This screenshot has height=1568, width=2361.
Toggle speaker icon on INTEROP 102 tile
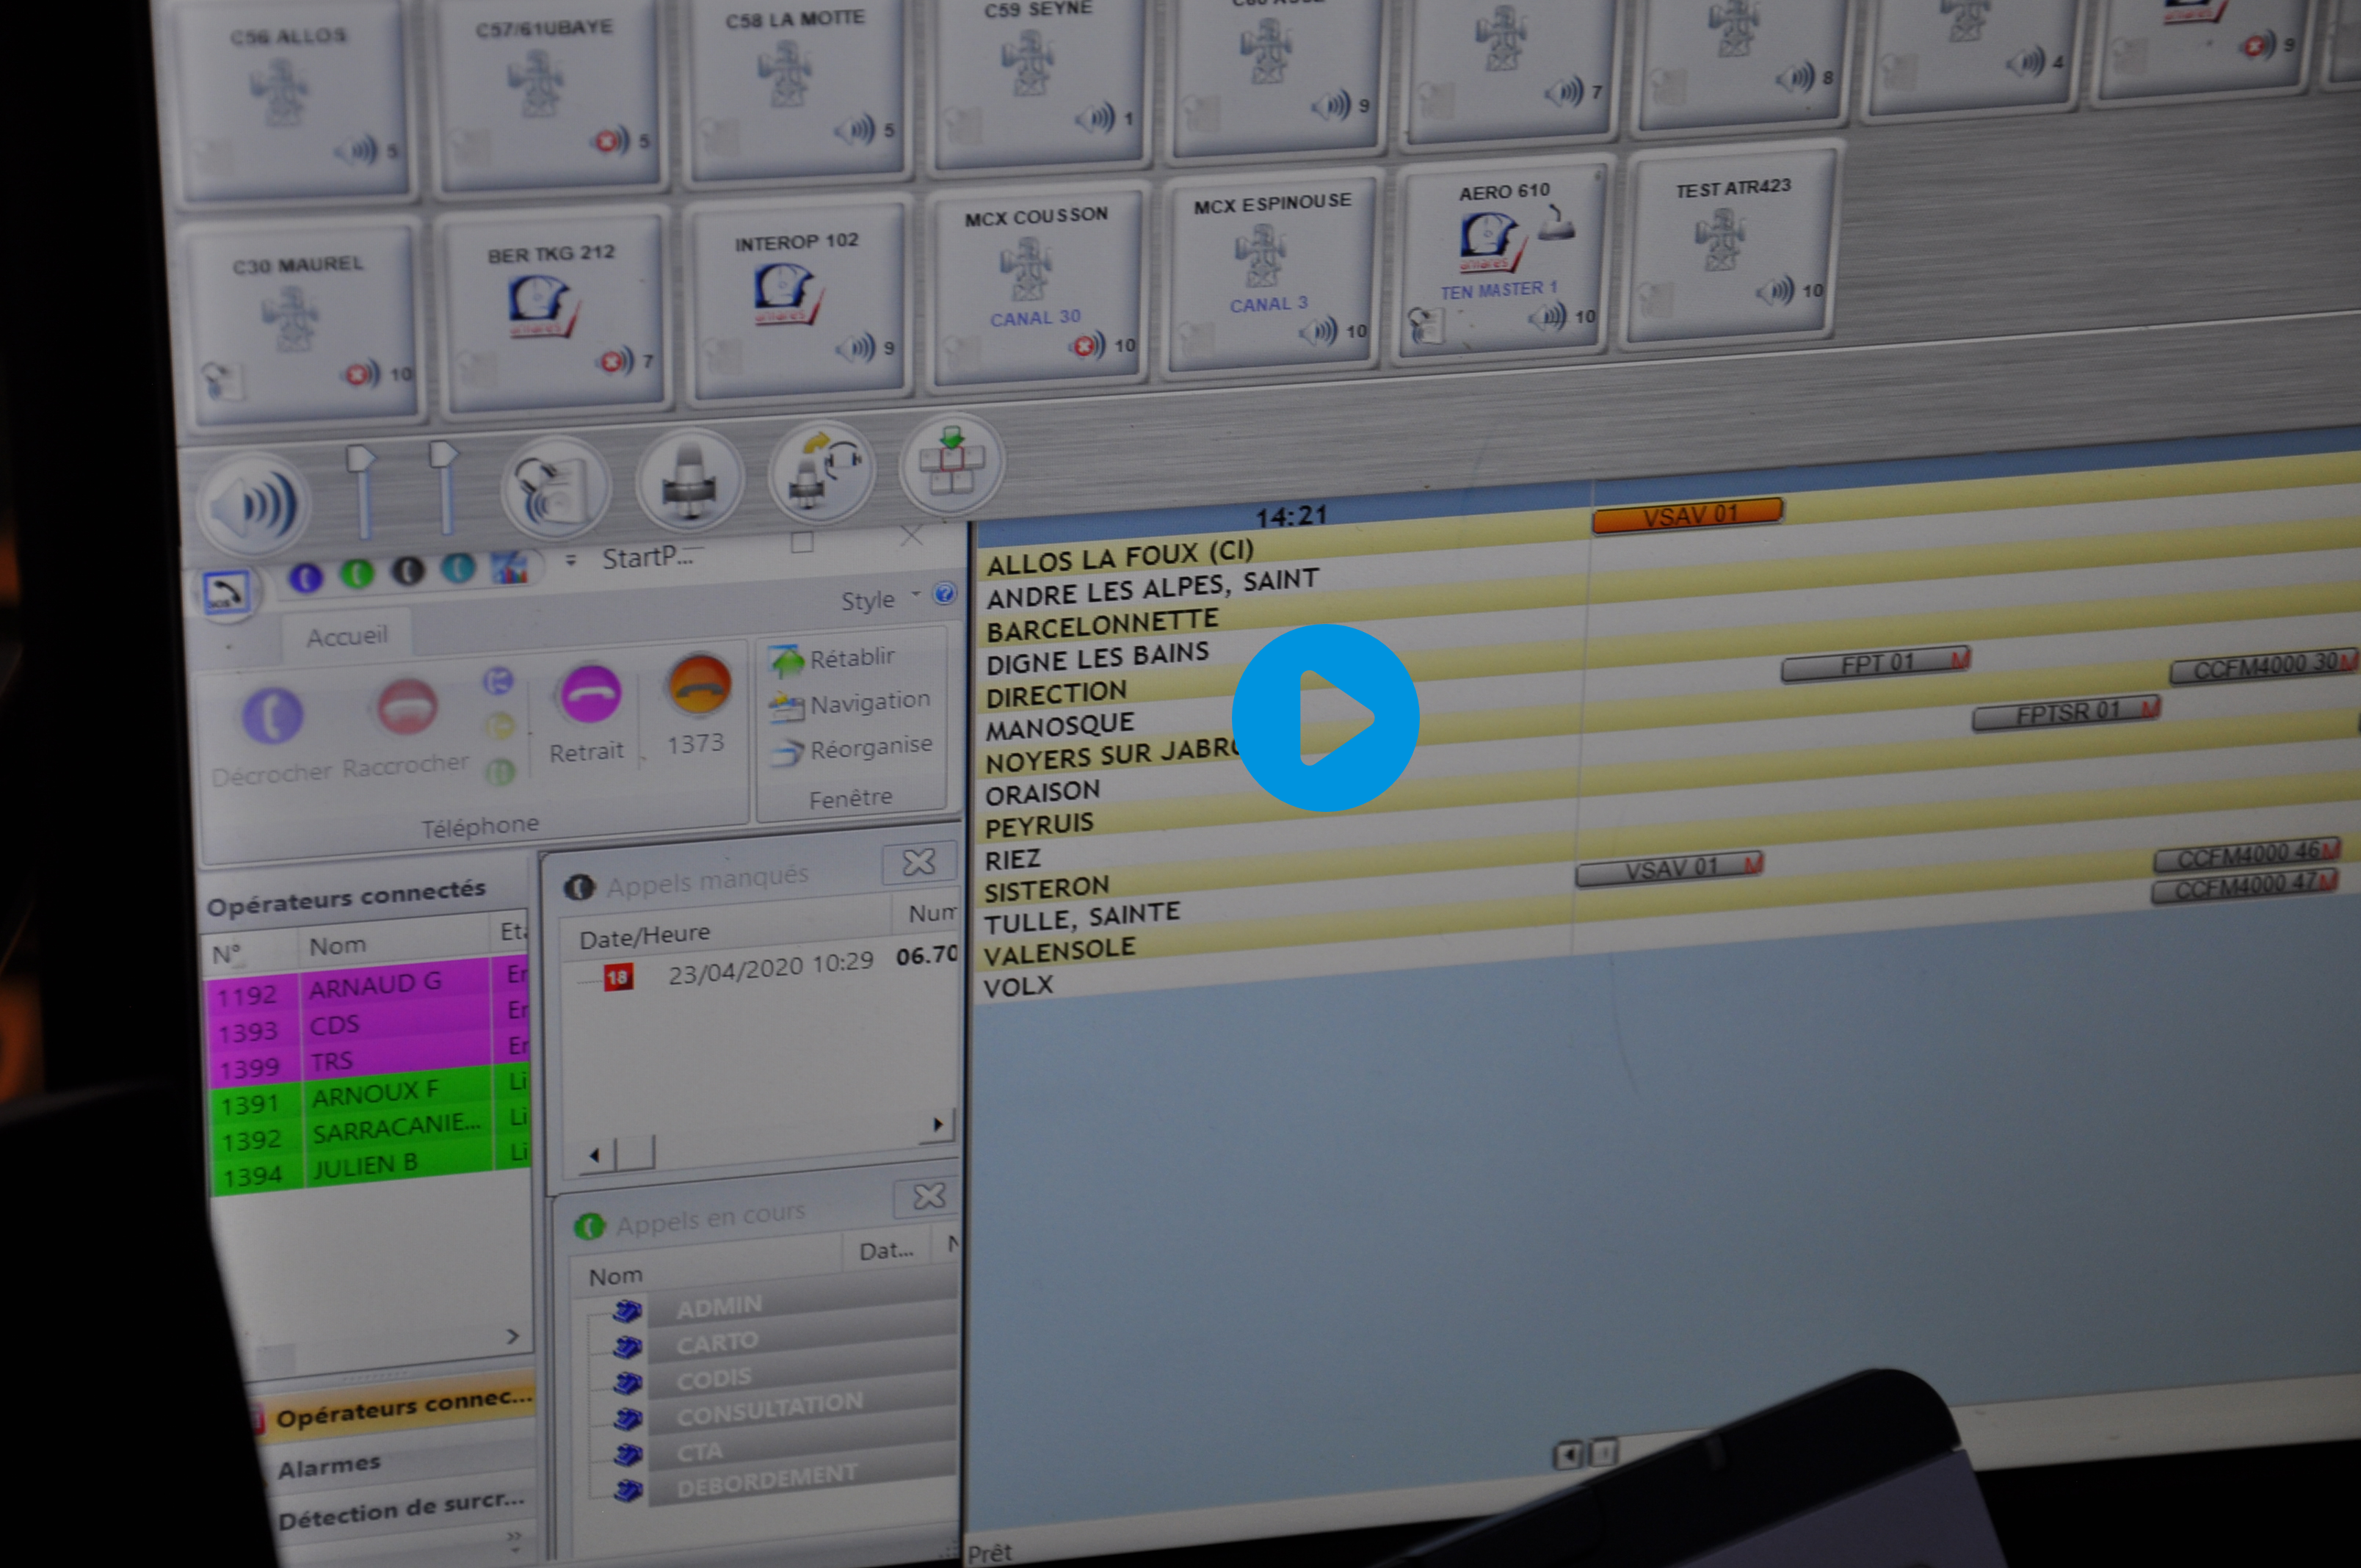click(x=856, y=348)
